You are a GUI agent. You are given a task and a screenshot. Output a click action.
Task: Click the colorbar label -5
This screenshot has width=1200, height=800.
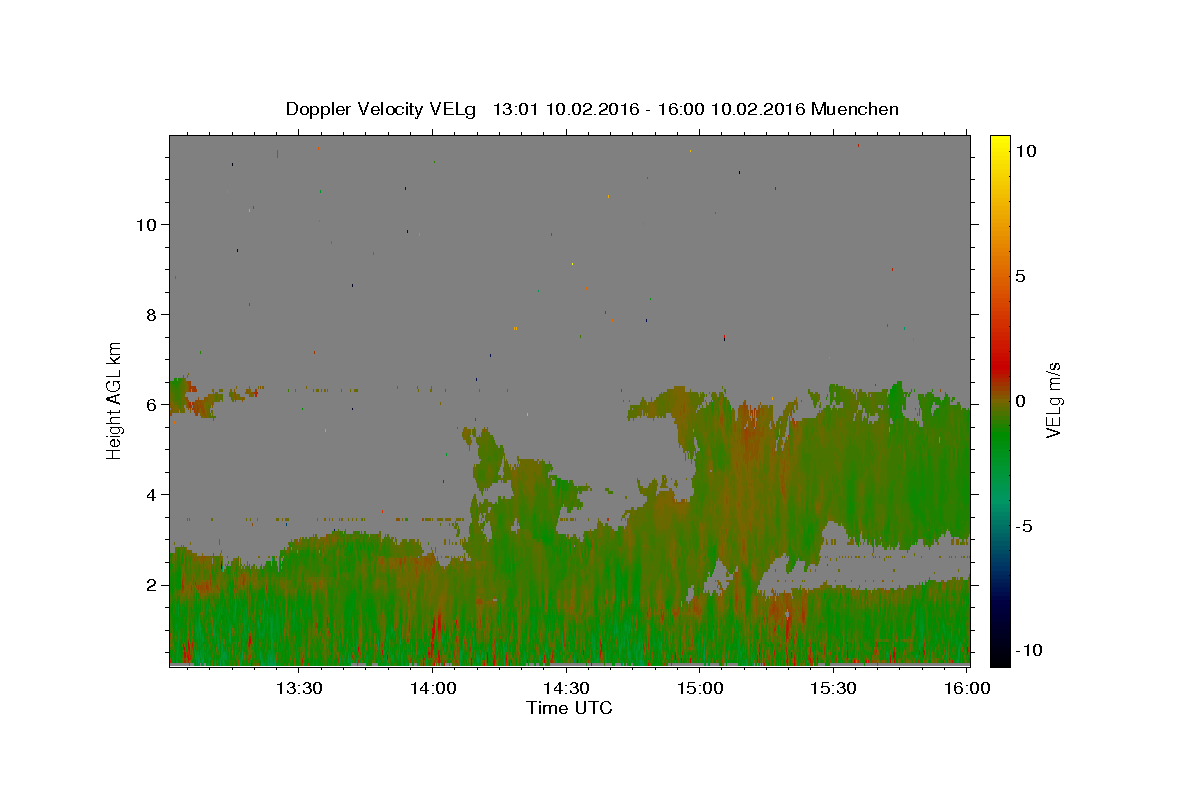coord(1024,526)
